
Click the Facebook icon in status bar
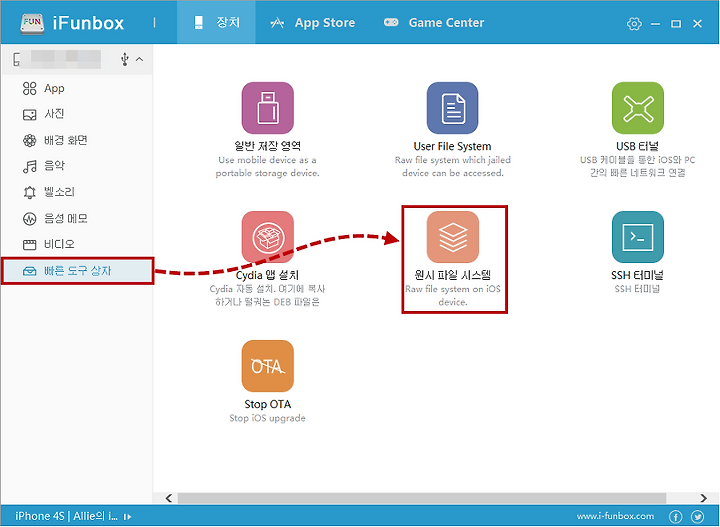tap(675, 516)
